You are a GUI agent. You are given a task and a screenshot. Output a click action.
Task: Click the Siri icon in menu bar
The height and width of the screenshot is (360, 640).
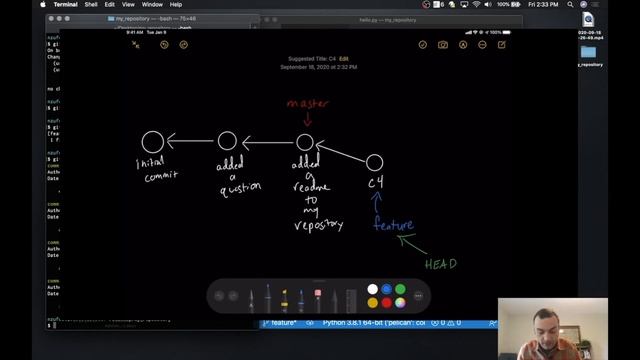point(583,4)
